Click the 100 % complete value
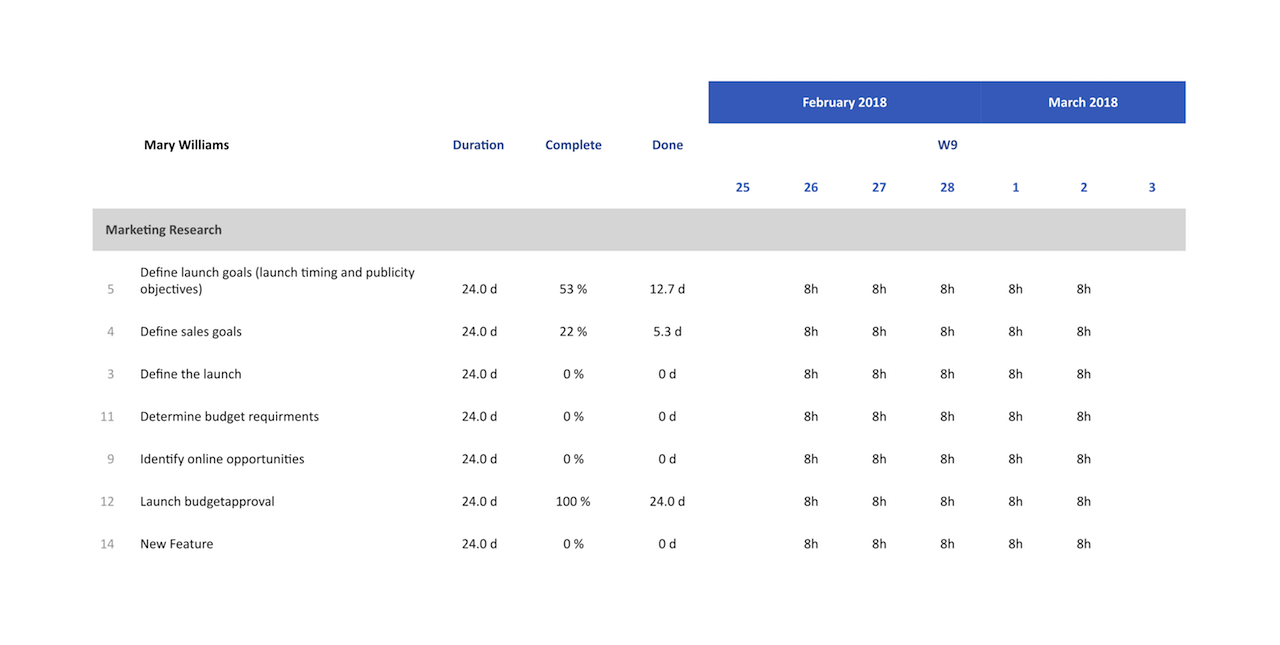 (573, 502)
